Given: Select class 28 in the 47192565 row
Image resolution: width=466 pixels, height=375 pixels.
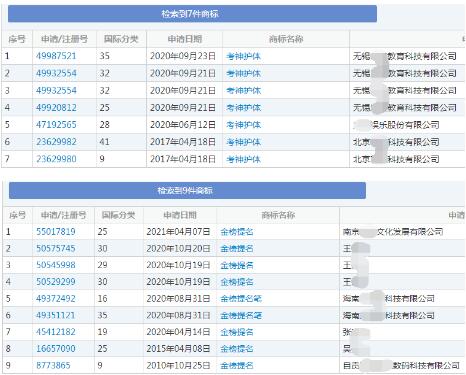Looking at the screenshot, I should tap(105, 125).
